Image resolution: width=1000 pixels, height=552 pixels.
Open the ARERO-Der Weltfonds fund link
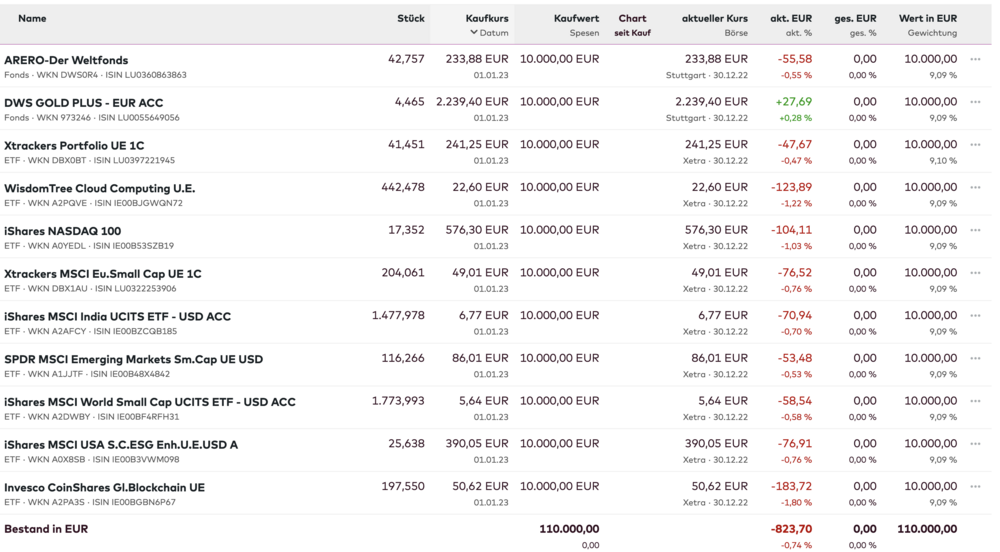tap(66, 60)
